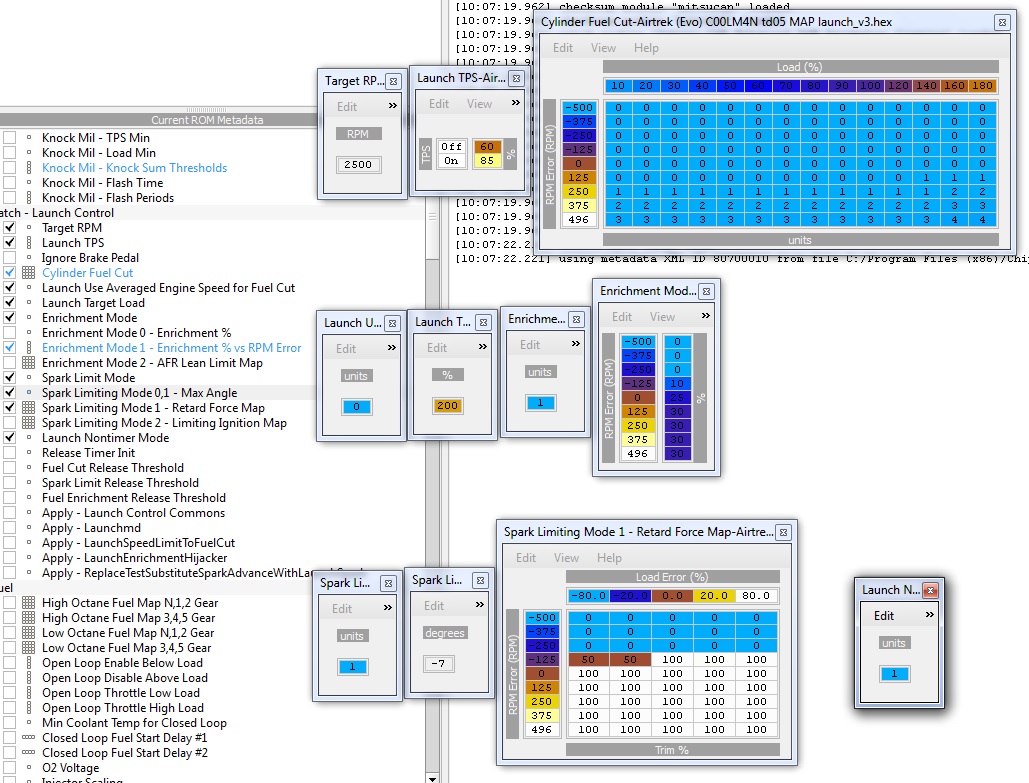The width and height of the screenshot is (1029, 783).
Task: Select the Apply - Launch Control Commons entry
Action: pos(133,513)
